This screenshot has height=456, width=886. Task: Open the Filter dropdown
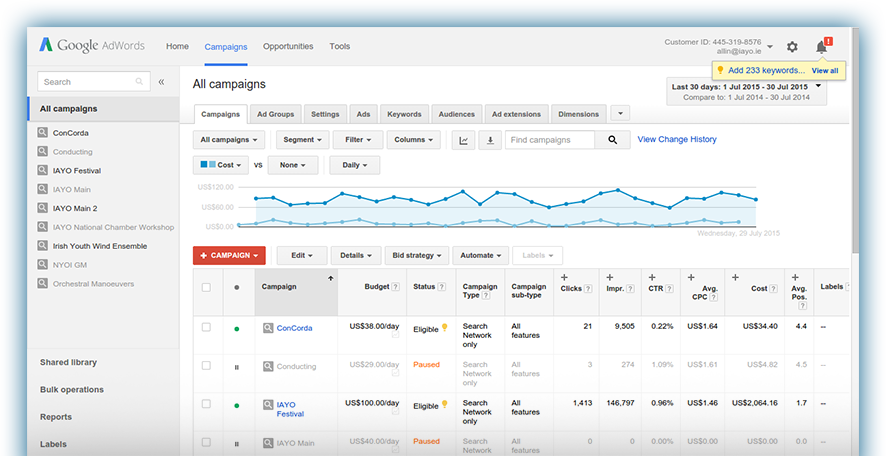click(358, 140)
